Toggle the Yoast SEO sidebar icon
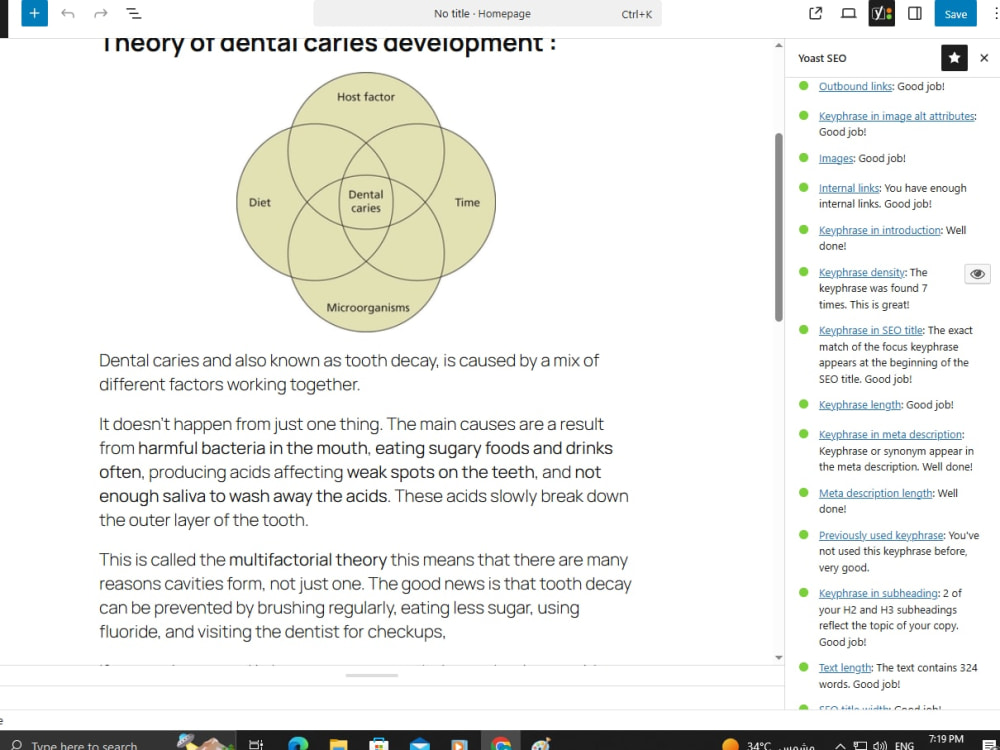The image size is (1000, 750). click(x=881, y=13)
